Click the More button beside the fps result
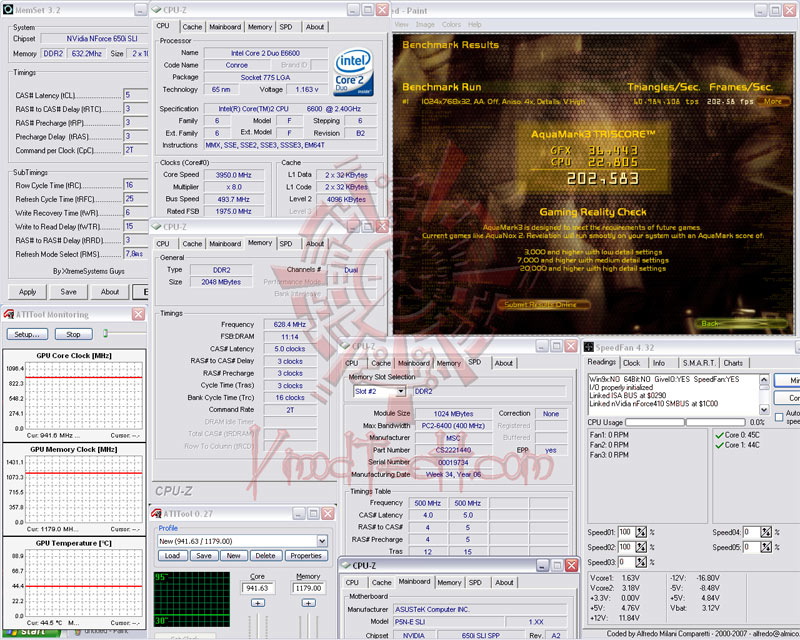800x640 pixels. (772, 101)
